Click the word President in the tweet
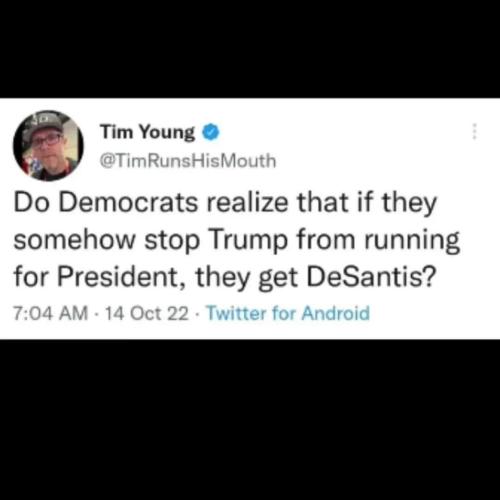 click(118, 277)
